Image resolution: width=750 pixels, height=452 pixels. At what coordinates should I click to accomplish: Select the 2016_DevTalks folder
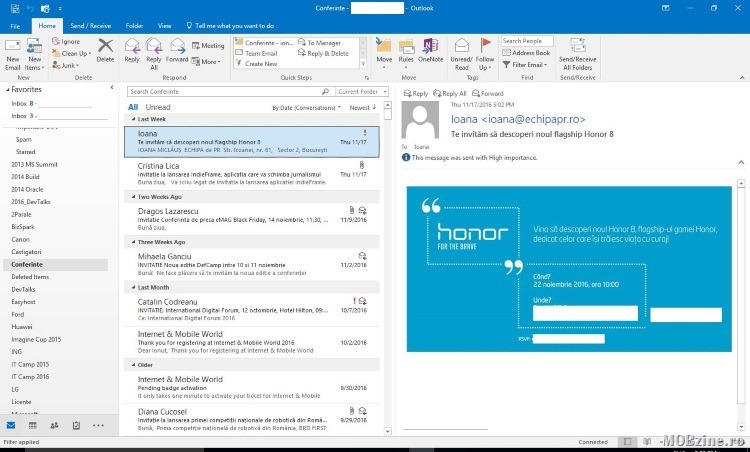[x=31, y=202]
